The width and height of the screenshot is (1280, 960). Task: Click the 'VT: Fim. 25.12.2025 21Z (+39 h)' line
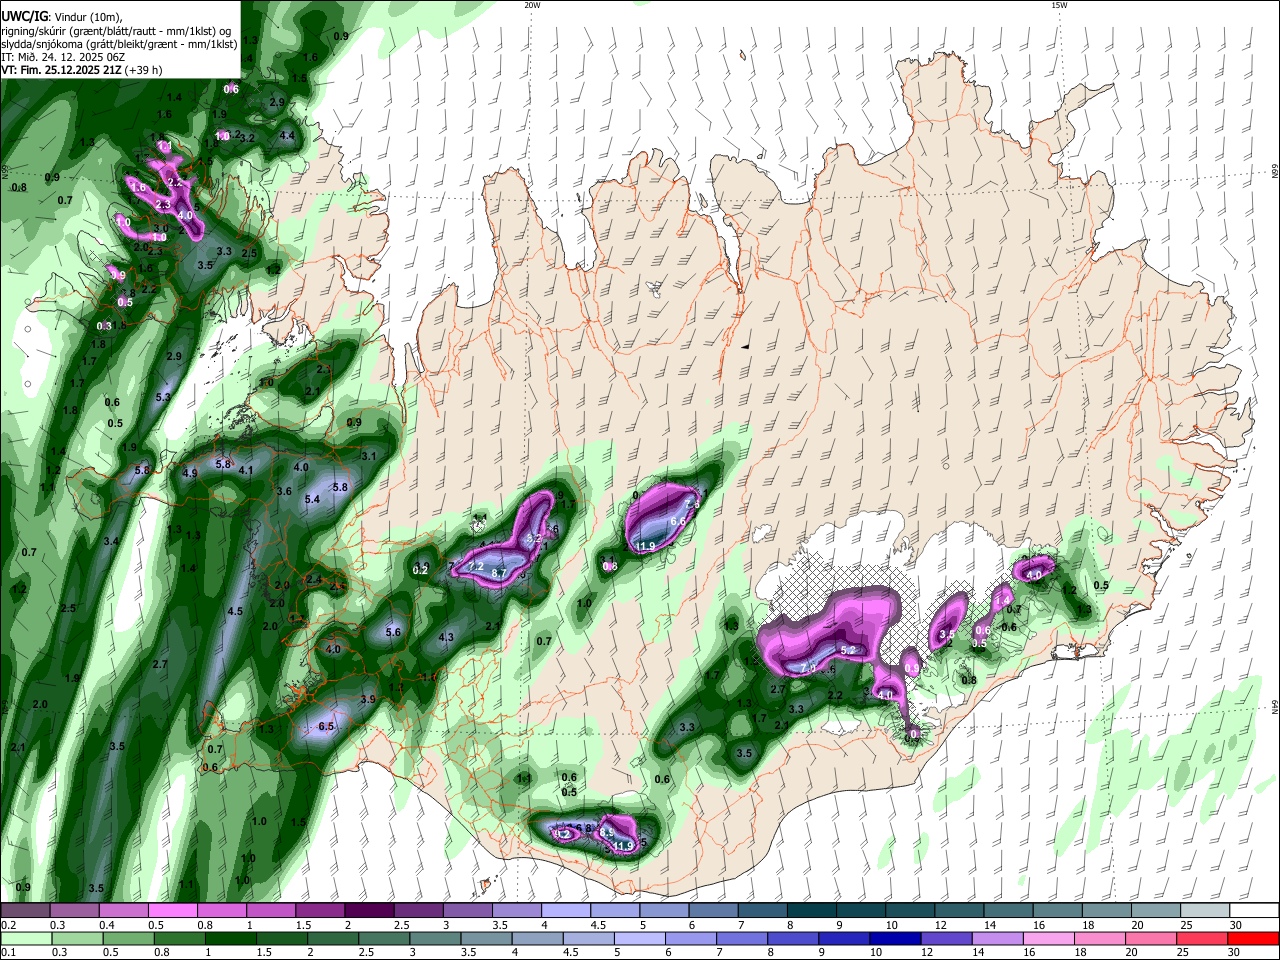82,70
